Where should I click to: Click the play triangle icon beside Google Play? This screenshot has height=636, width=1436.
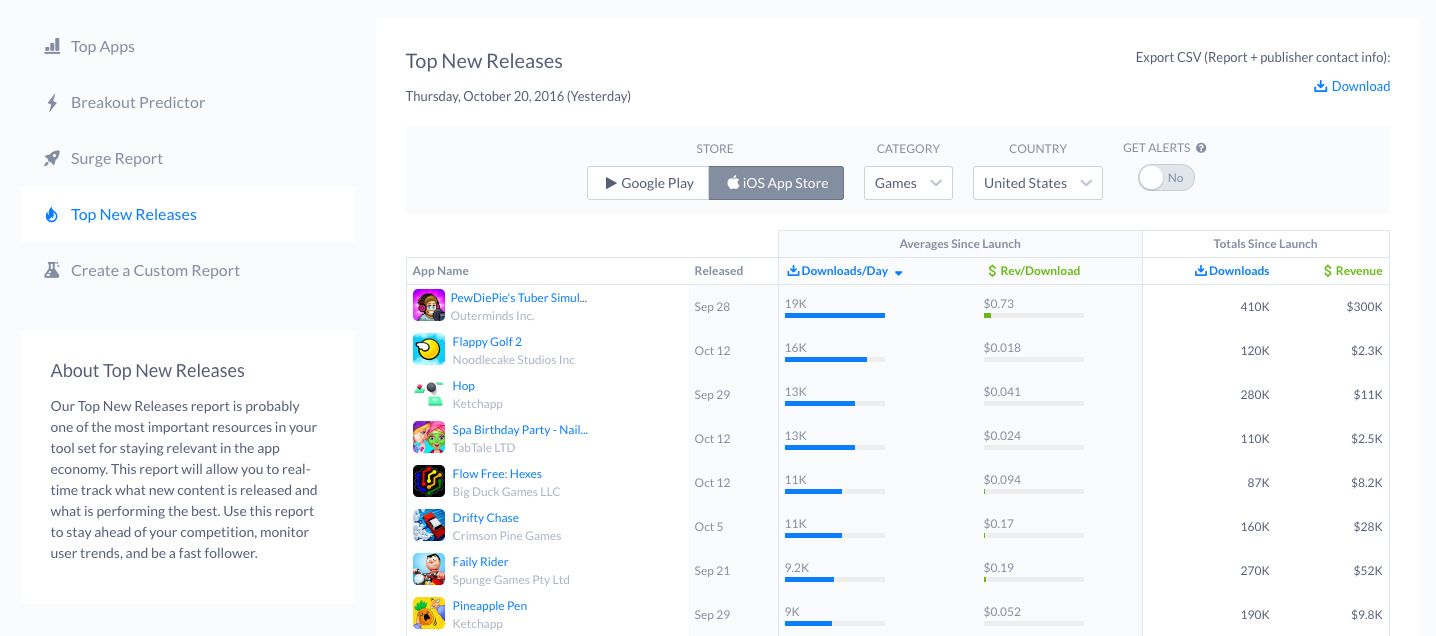tap(611, 182)
